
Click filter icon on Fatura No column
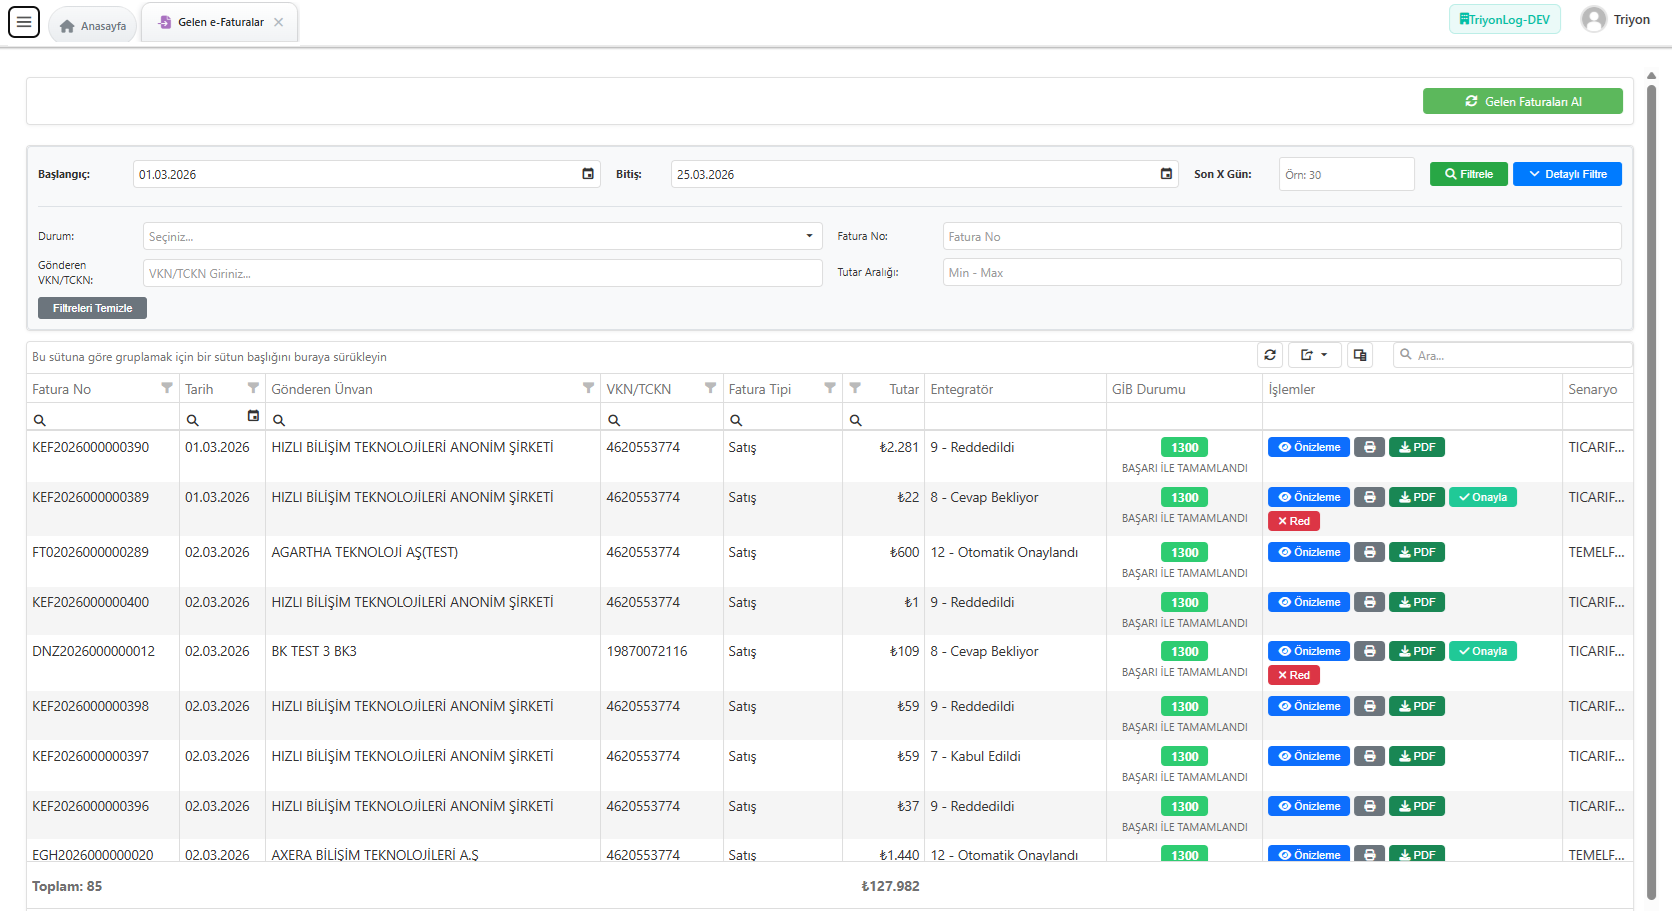pos(167,388)
